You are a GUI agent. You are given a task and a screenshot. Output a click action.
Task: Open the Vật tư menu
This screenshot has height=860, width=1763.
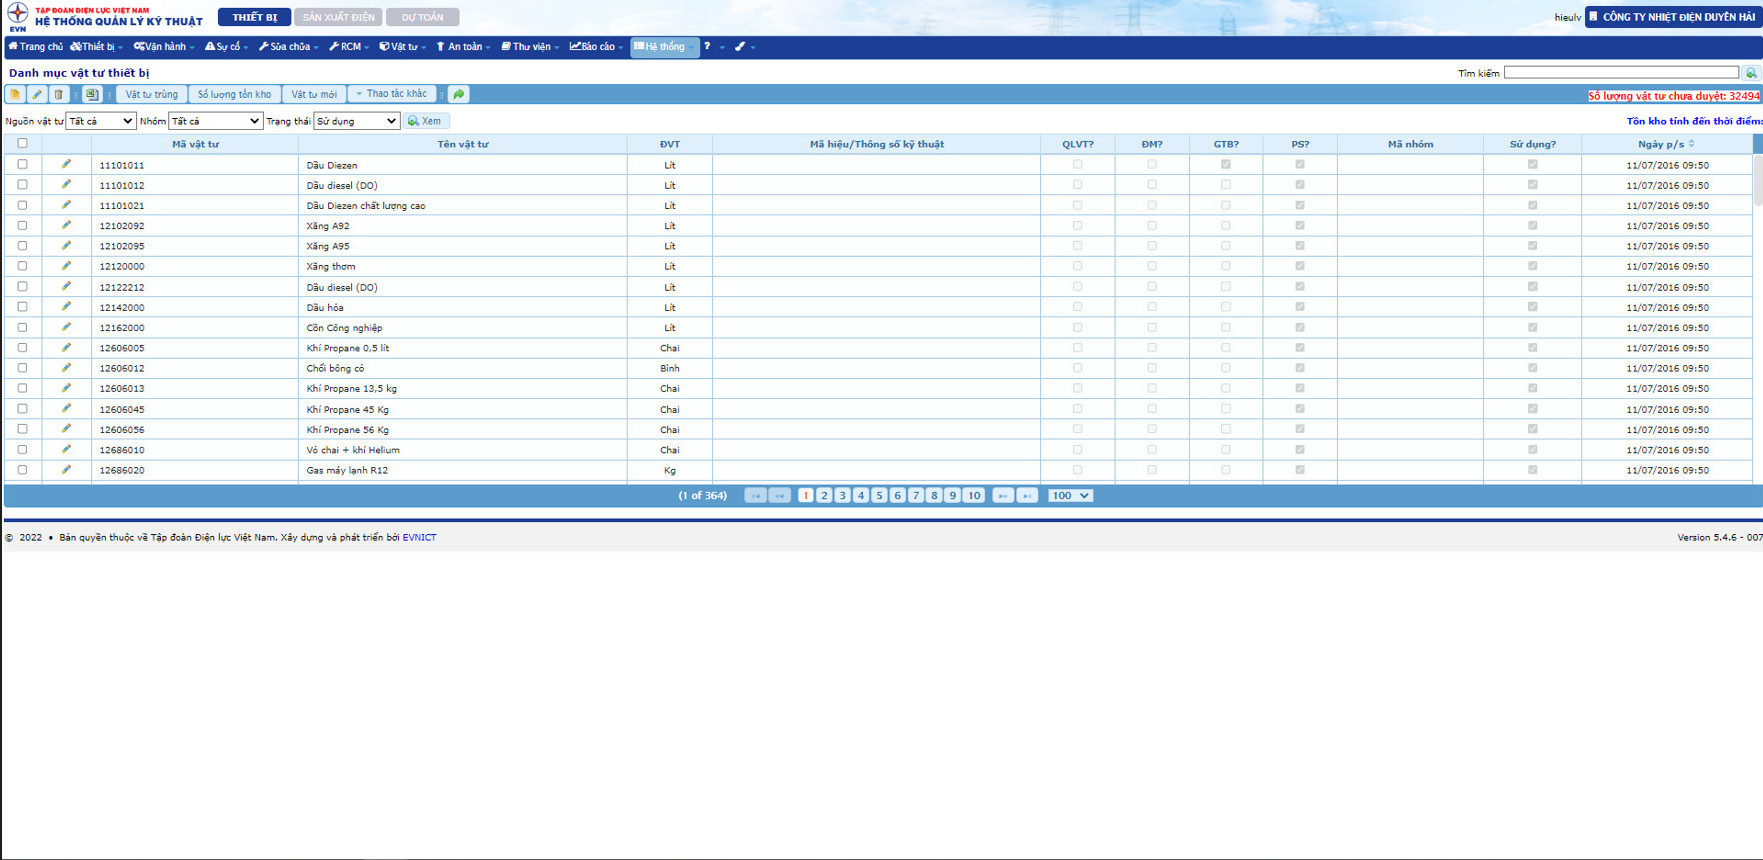pyautogui.click(x=403, y=47)
